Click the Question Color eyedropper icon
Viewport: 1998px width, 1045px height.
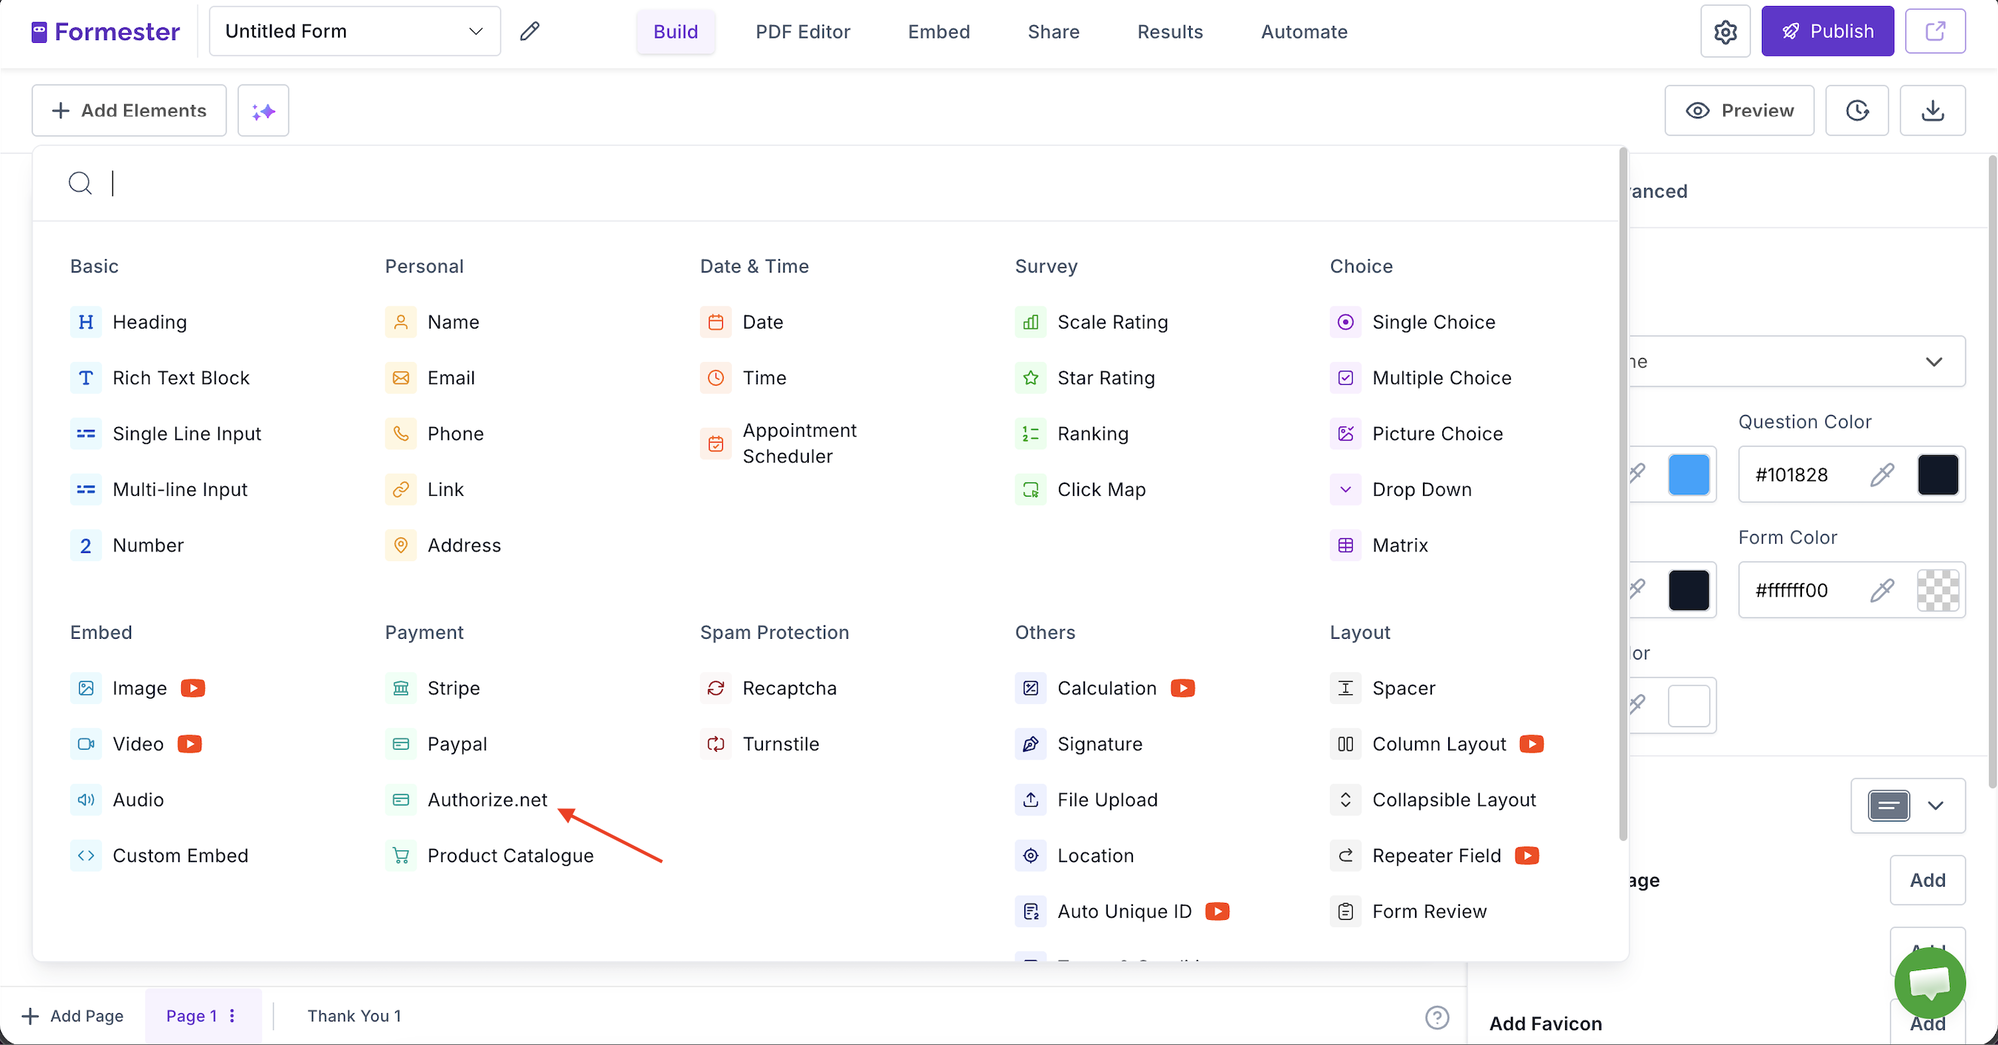(x=1882, y=474)
